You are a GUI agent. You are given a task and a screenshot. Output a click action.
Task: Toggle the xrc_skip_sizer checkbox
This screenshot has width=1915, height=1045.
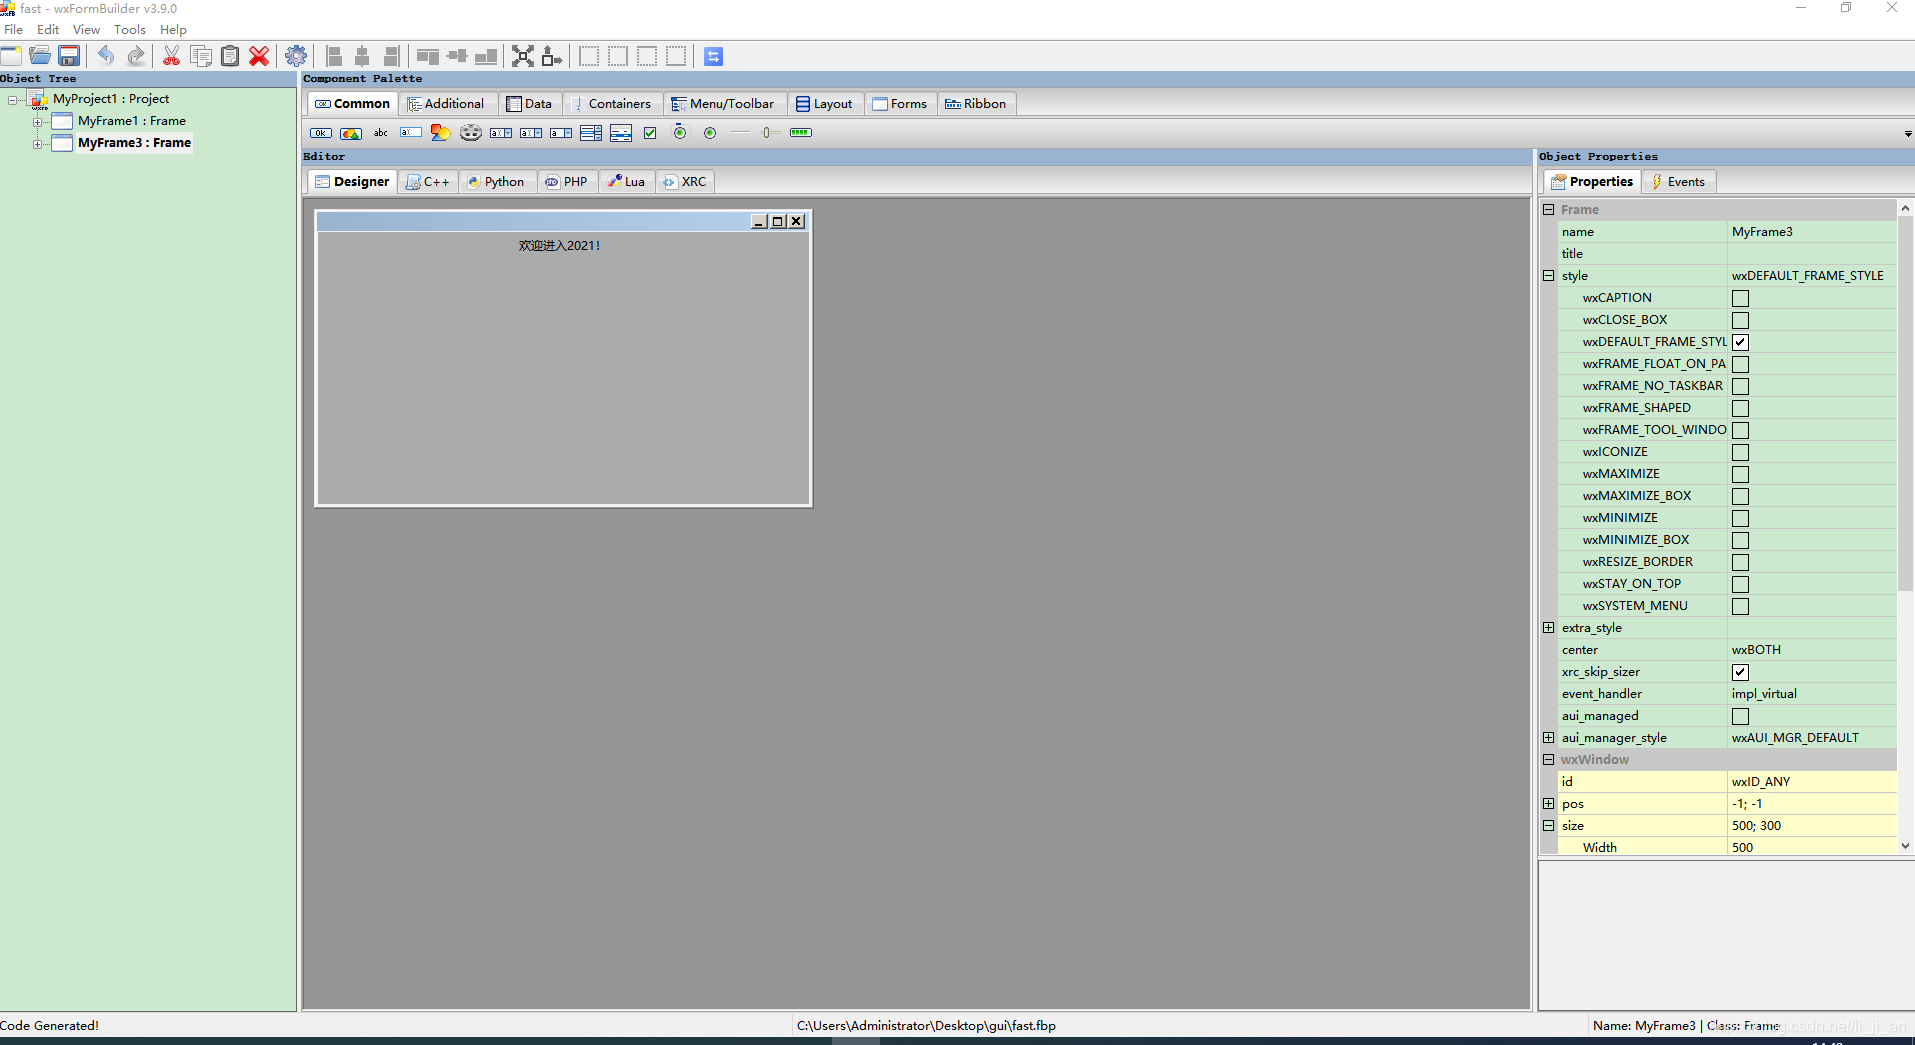pos(1740,672)
